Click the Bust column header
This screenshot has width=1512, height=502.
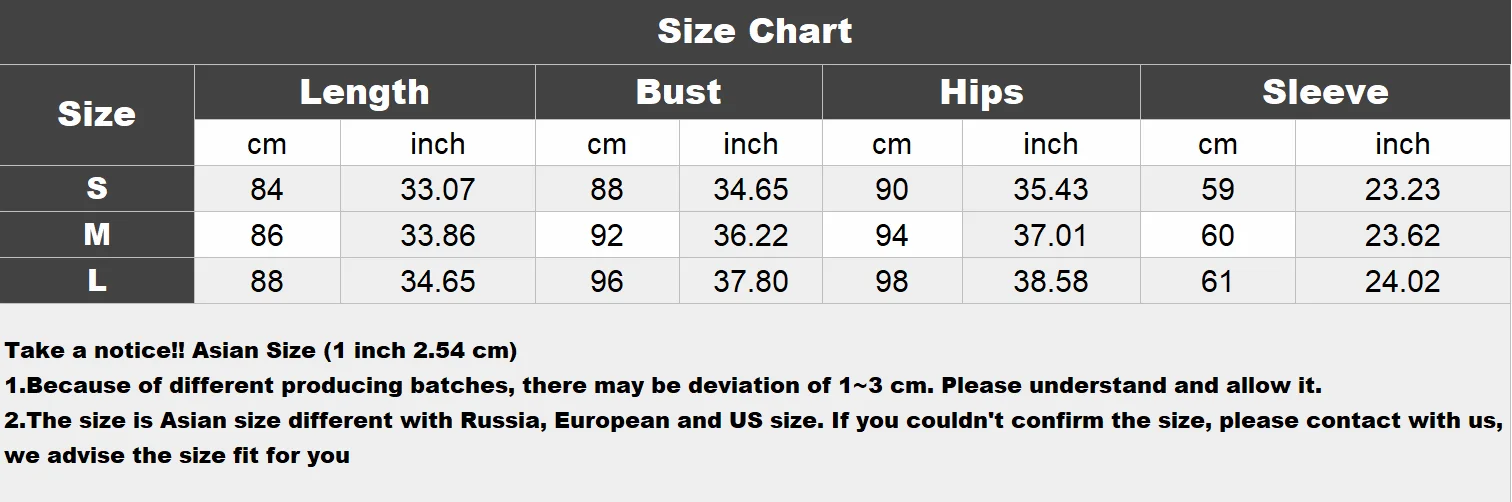(679, 92)
